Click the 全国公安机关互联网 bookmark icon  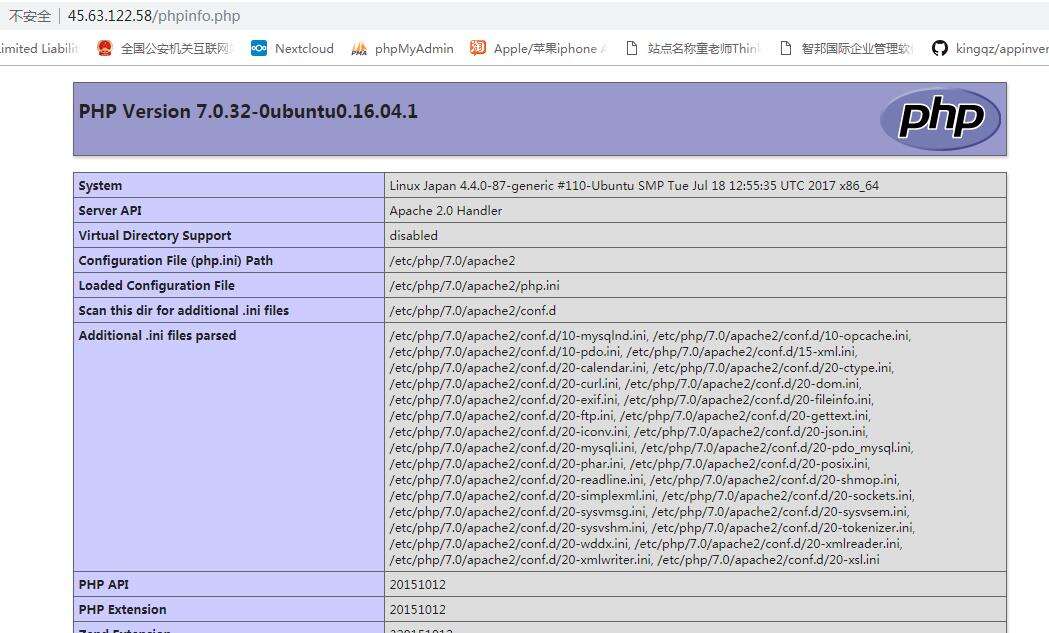tap(105, 48)
